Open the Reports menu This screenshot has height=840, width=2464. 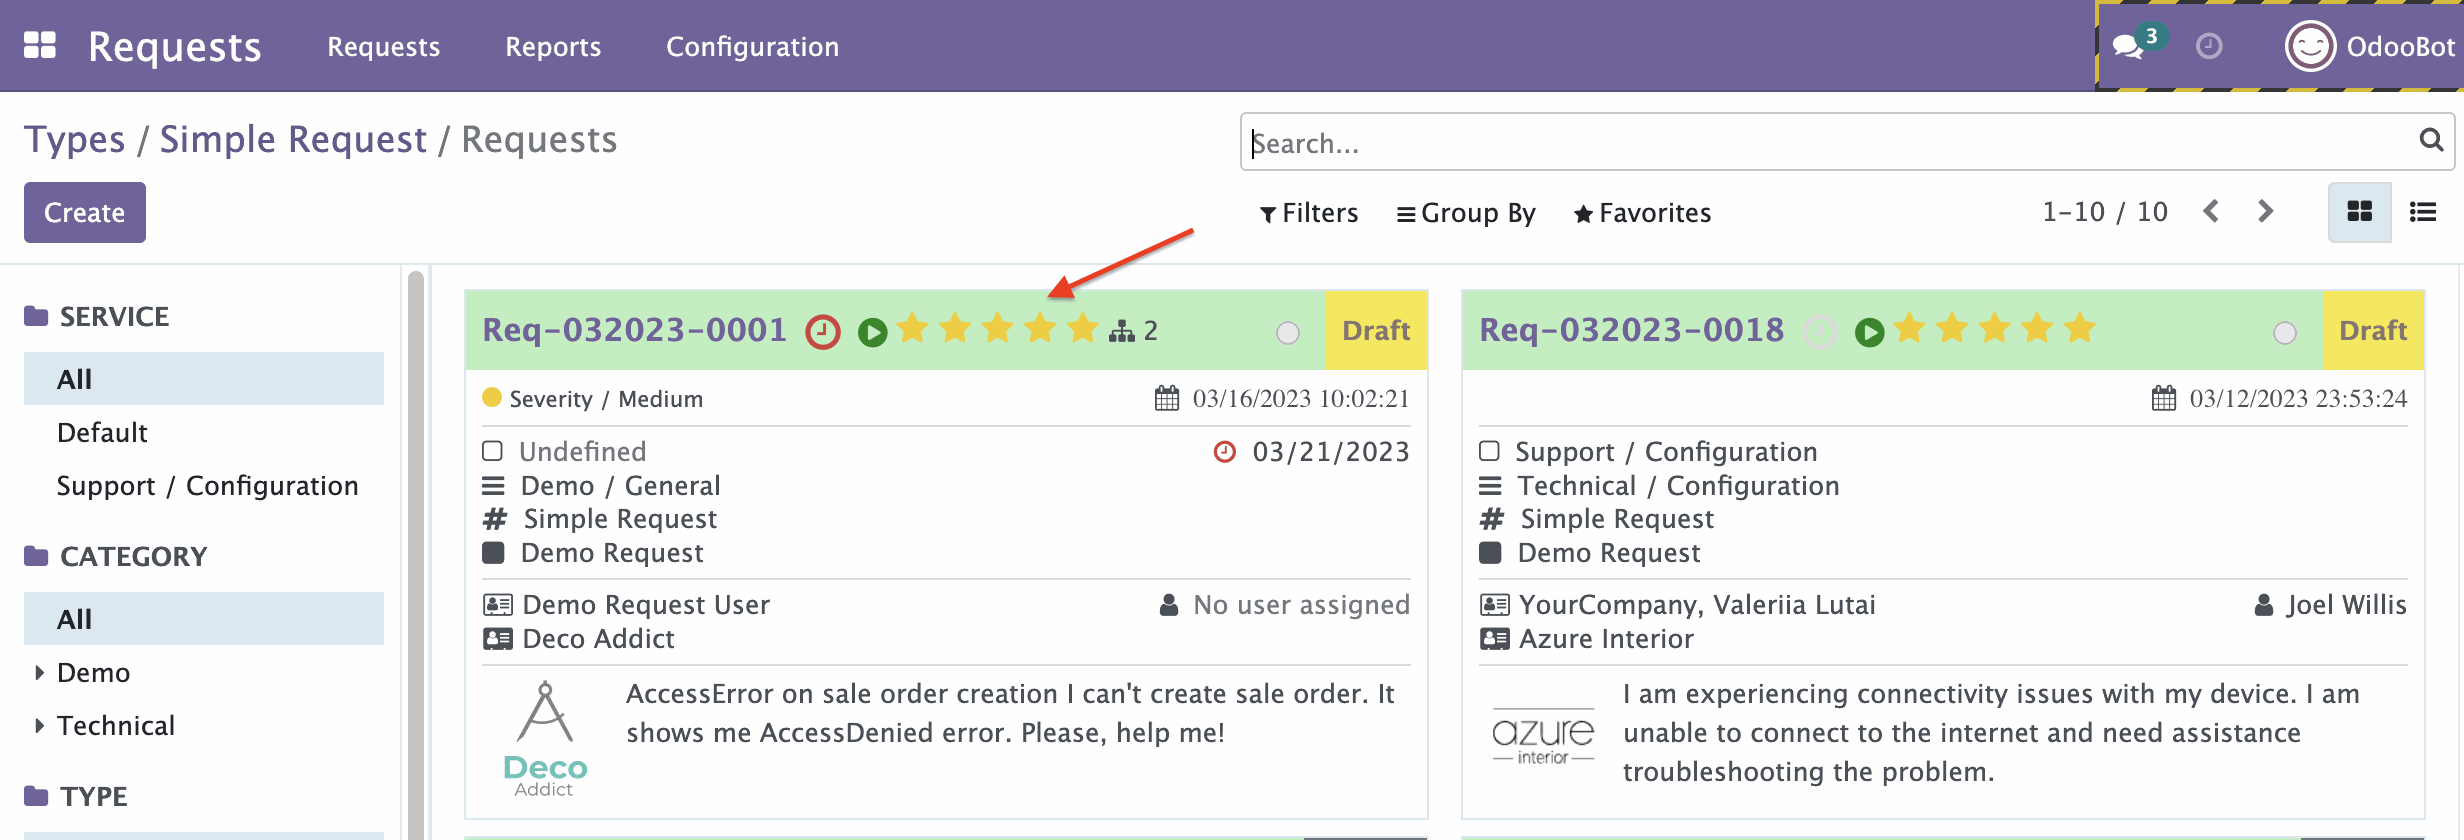[553, 46]
